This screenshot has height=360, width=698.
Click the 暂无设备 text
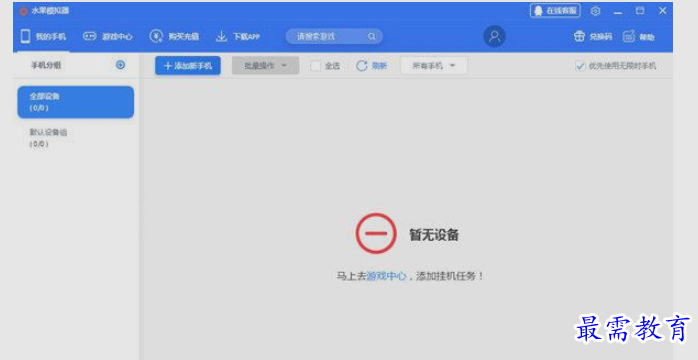(x=434, y=235)
